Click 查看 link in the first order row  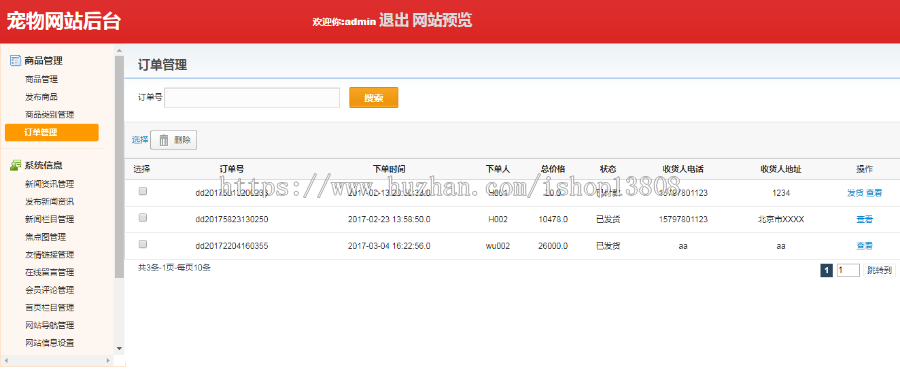pos(874,193)
